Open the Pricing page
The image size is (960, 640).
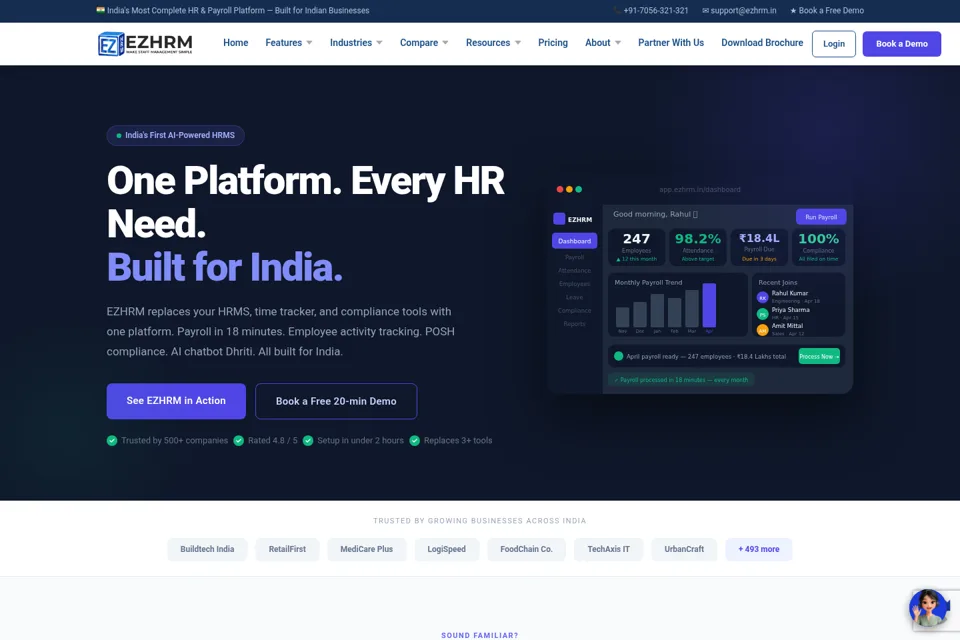pyautogui.click(x=553, y=43)
